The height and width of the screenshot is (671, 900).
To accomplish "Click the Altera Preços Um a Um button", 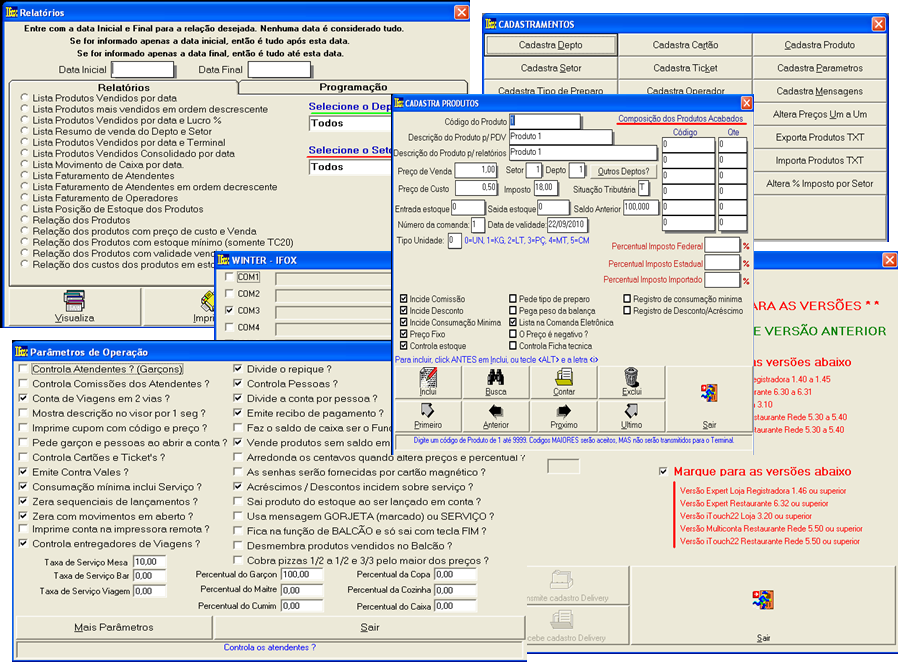I will click(819, 114).
